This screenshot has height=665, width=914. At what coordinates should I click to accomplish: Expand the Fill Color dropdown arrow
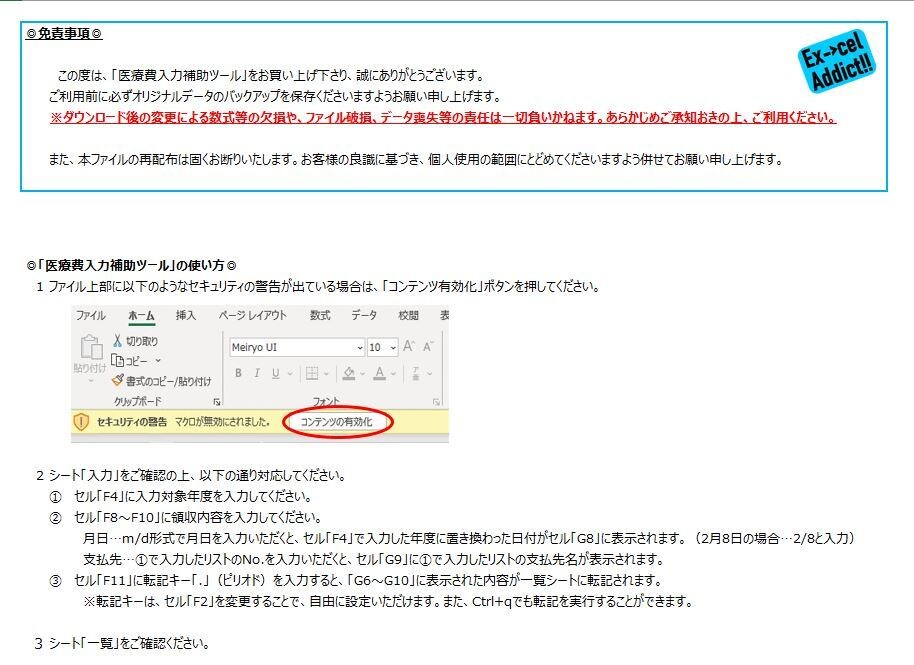(363, 374)
